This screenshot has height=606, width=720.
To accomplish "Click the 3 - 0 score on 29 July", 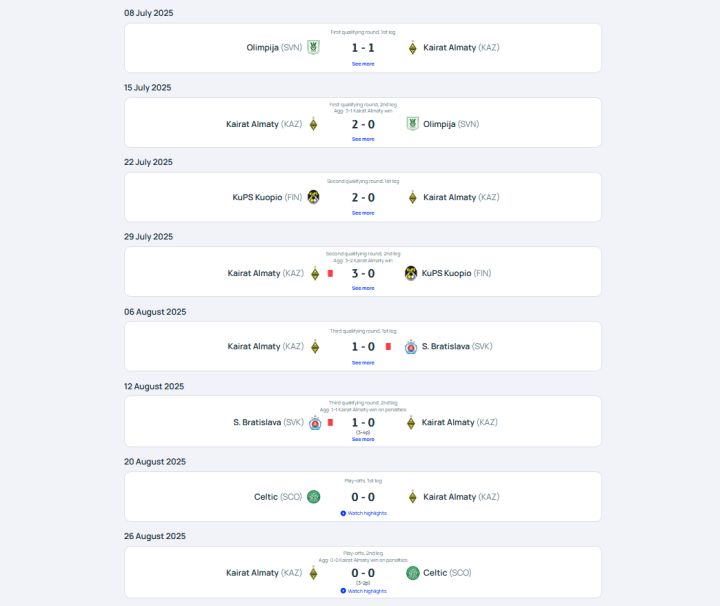I will 363,273.
